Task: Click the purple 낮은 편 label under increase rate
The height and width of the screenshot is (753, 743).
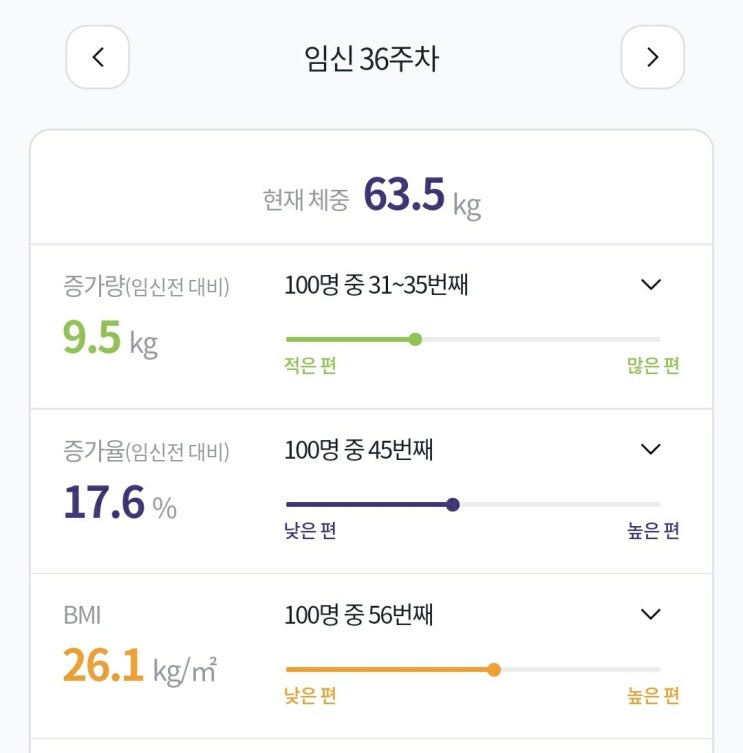Action: [x=310, y=531]
